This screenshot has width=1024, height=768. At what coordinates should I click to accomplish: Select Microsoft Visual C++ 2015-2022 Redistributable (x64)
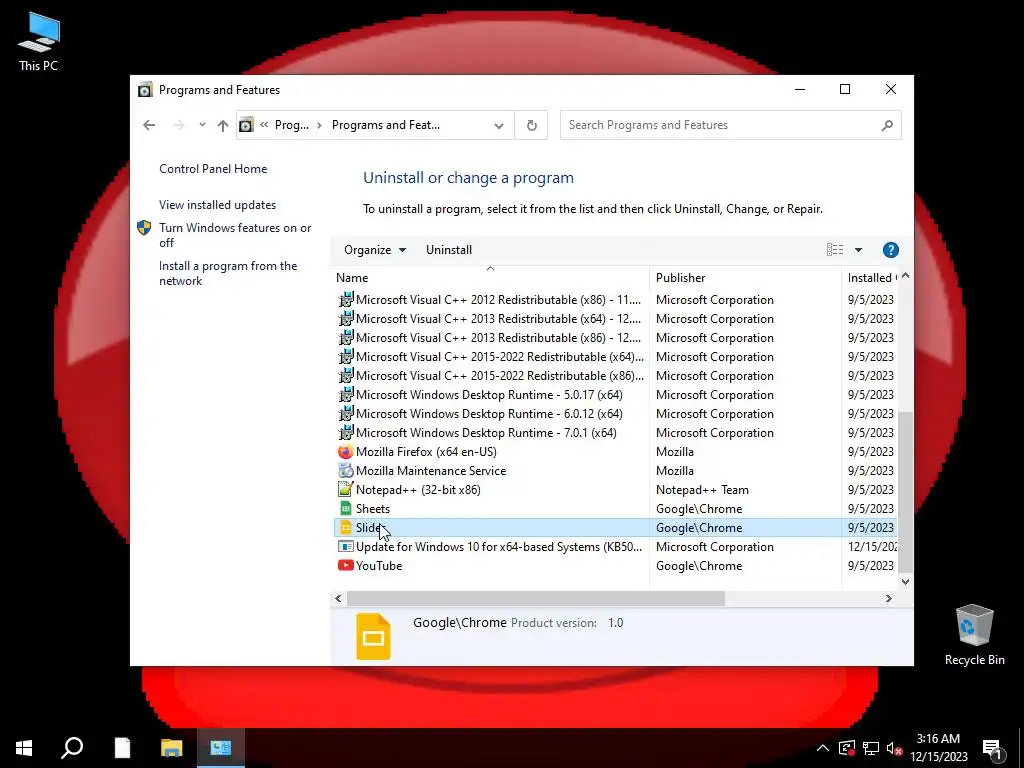coord(500,357)
